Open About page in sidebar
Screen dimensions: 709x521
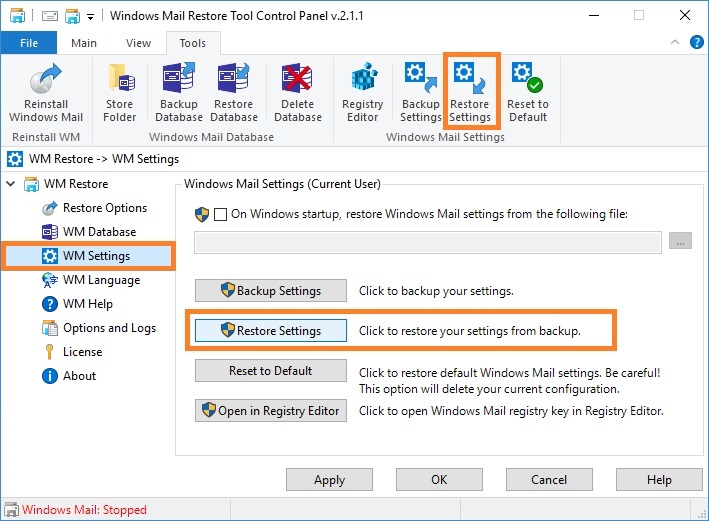pyautogui.click(x=69, y=376)
